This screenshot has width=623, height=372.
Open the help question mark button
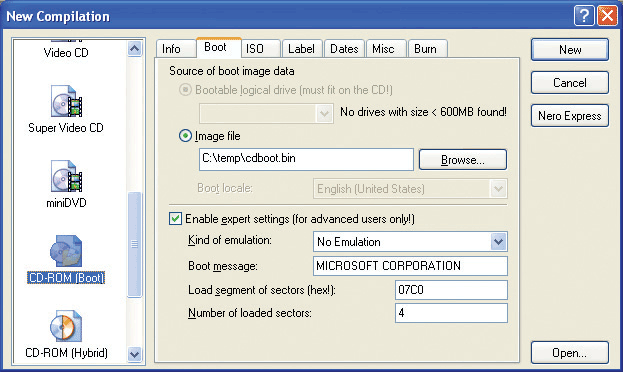(x=584, y=16)
